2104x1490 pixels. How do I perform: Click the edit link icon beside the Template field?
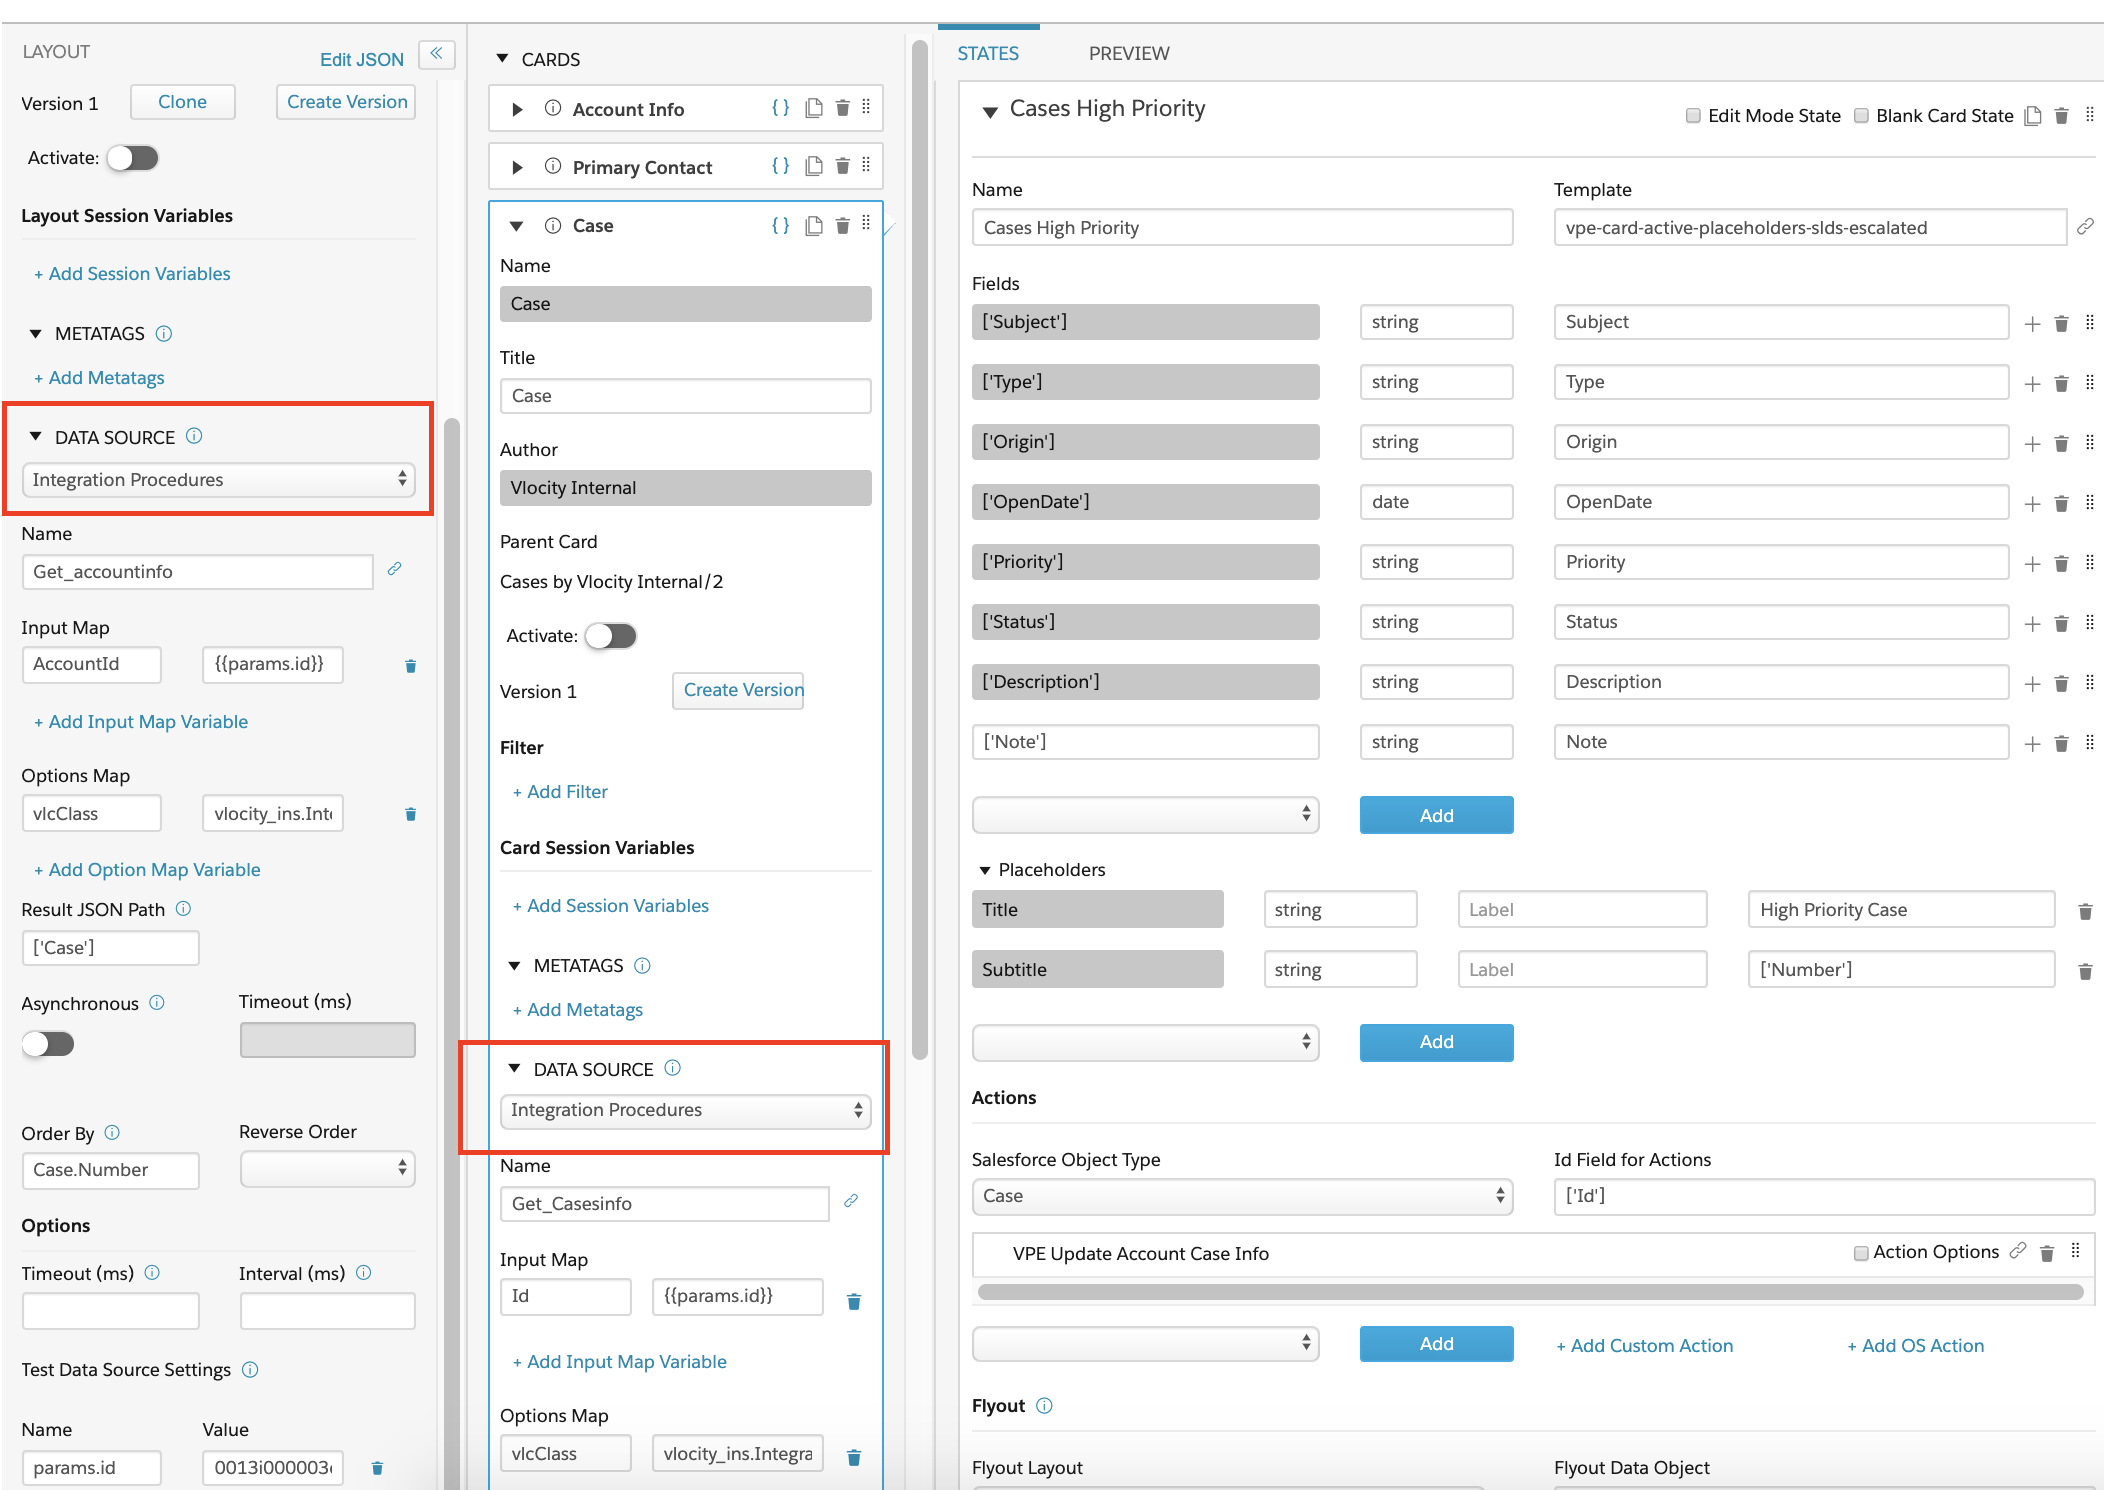click(2084, 227)
